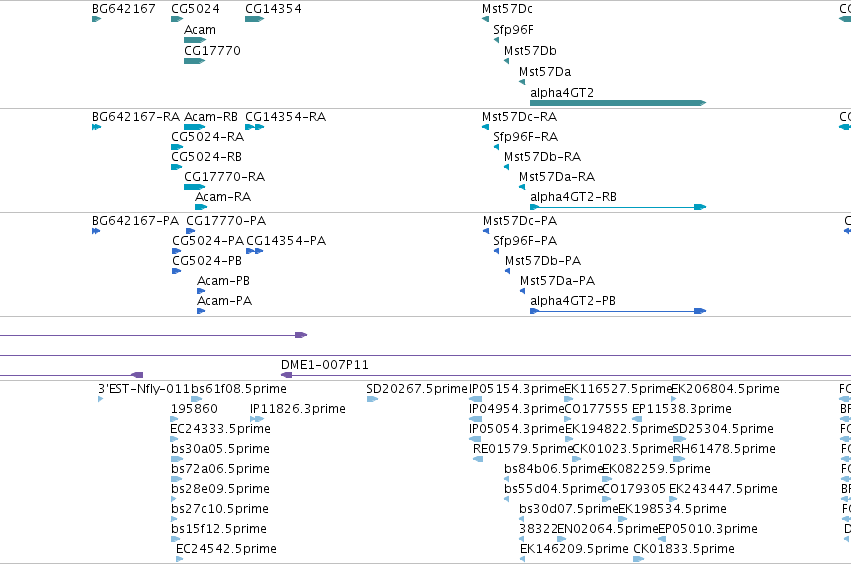Click EST RE01579.5prime
This screenshot has width=851, height=564.
click(x=523, y=449)
